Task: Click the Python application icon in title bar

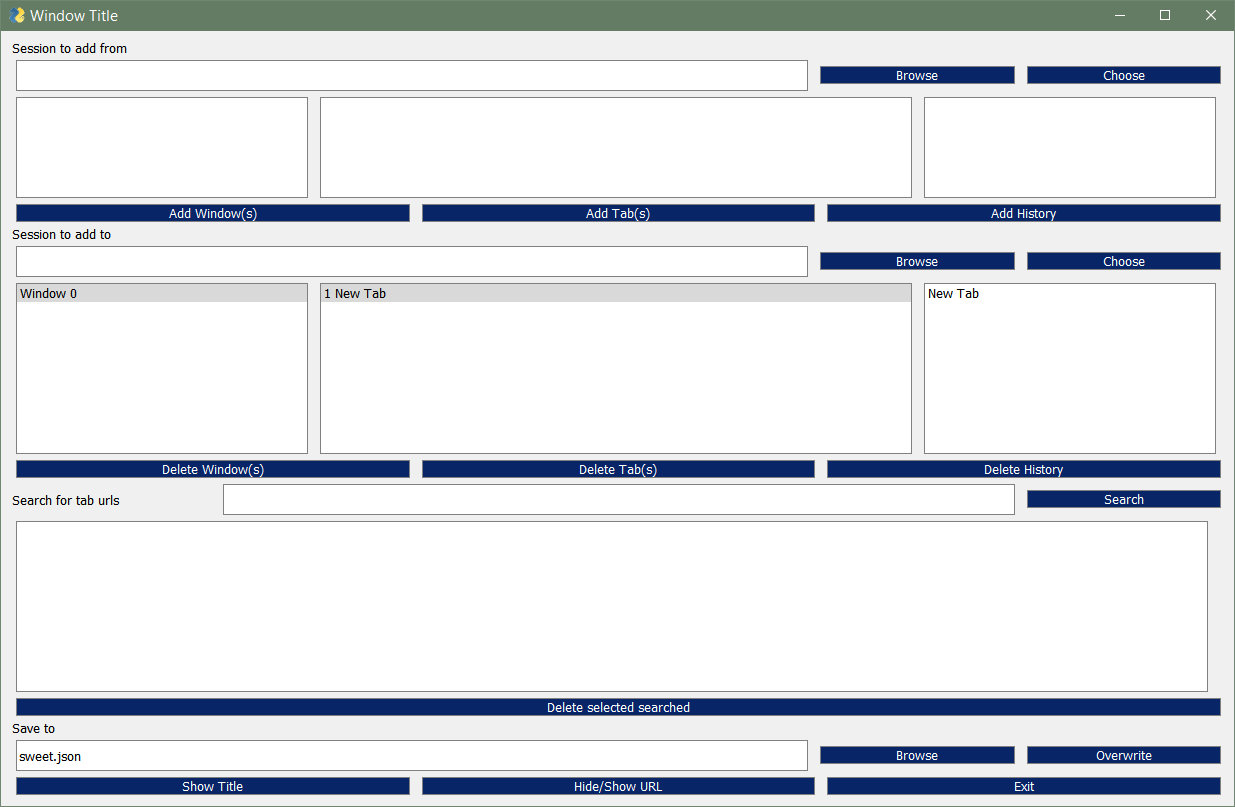Action: point(14,15)
